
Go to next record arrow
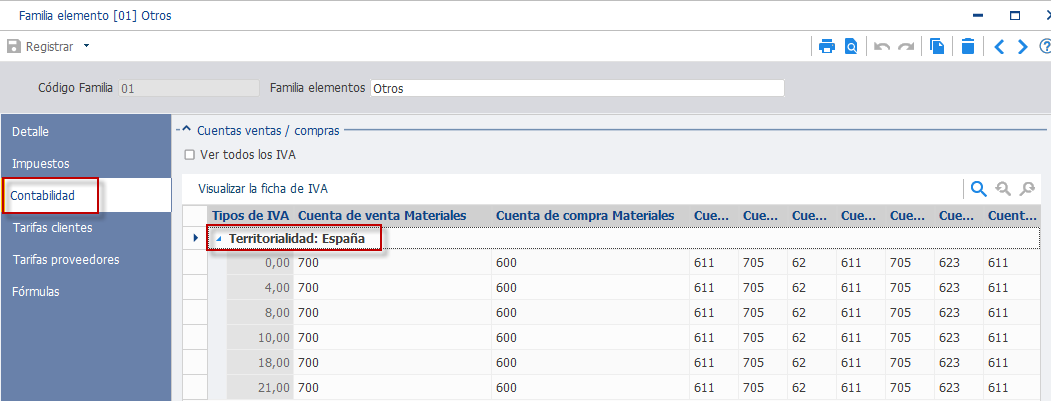click(1022, 47)
